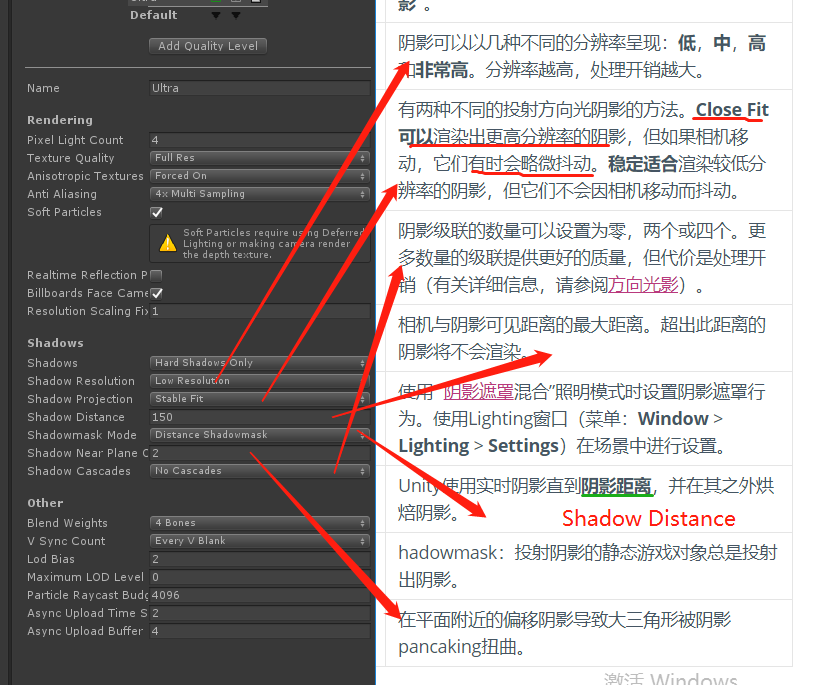Enable the Realtime Reflection Probes checkbox

tap(156, 275)
